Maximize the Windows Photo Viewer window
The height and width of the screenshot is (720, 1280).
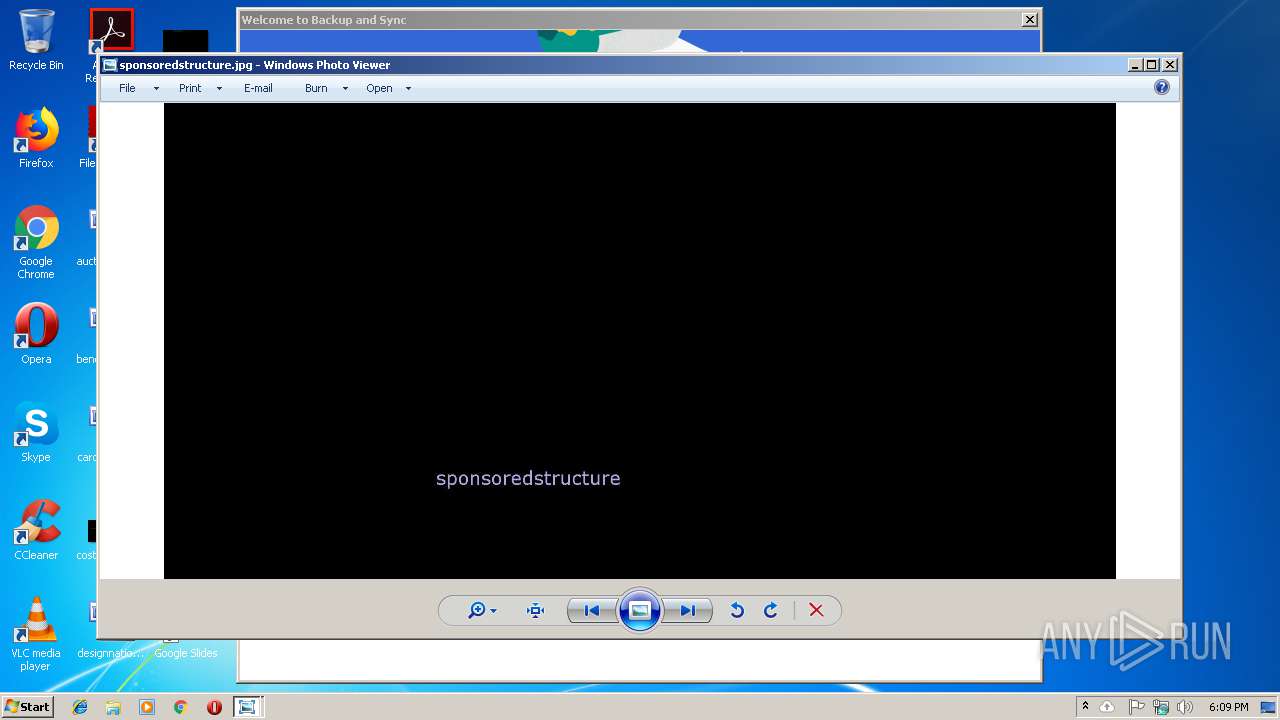(x=1152, y=65)
